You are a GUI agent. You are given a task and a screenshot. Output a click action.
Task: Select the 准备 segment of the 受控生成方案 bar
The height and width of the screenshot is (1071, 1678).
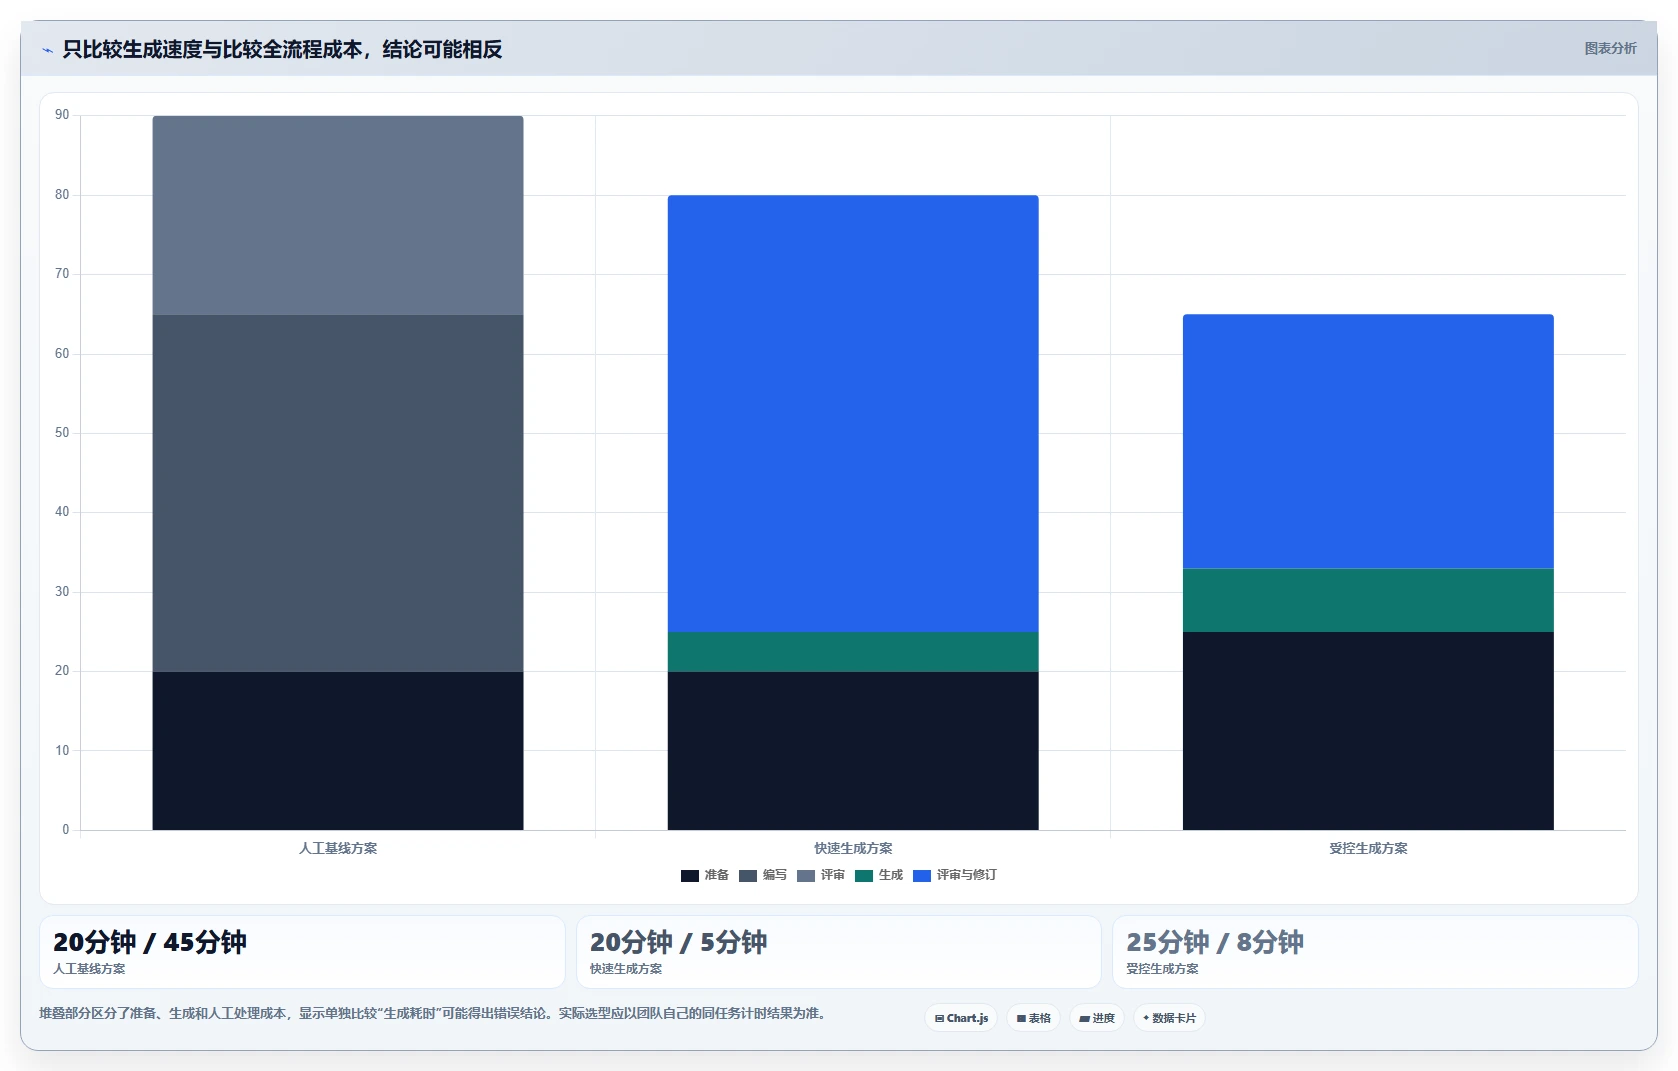(1368, 730)
